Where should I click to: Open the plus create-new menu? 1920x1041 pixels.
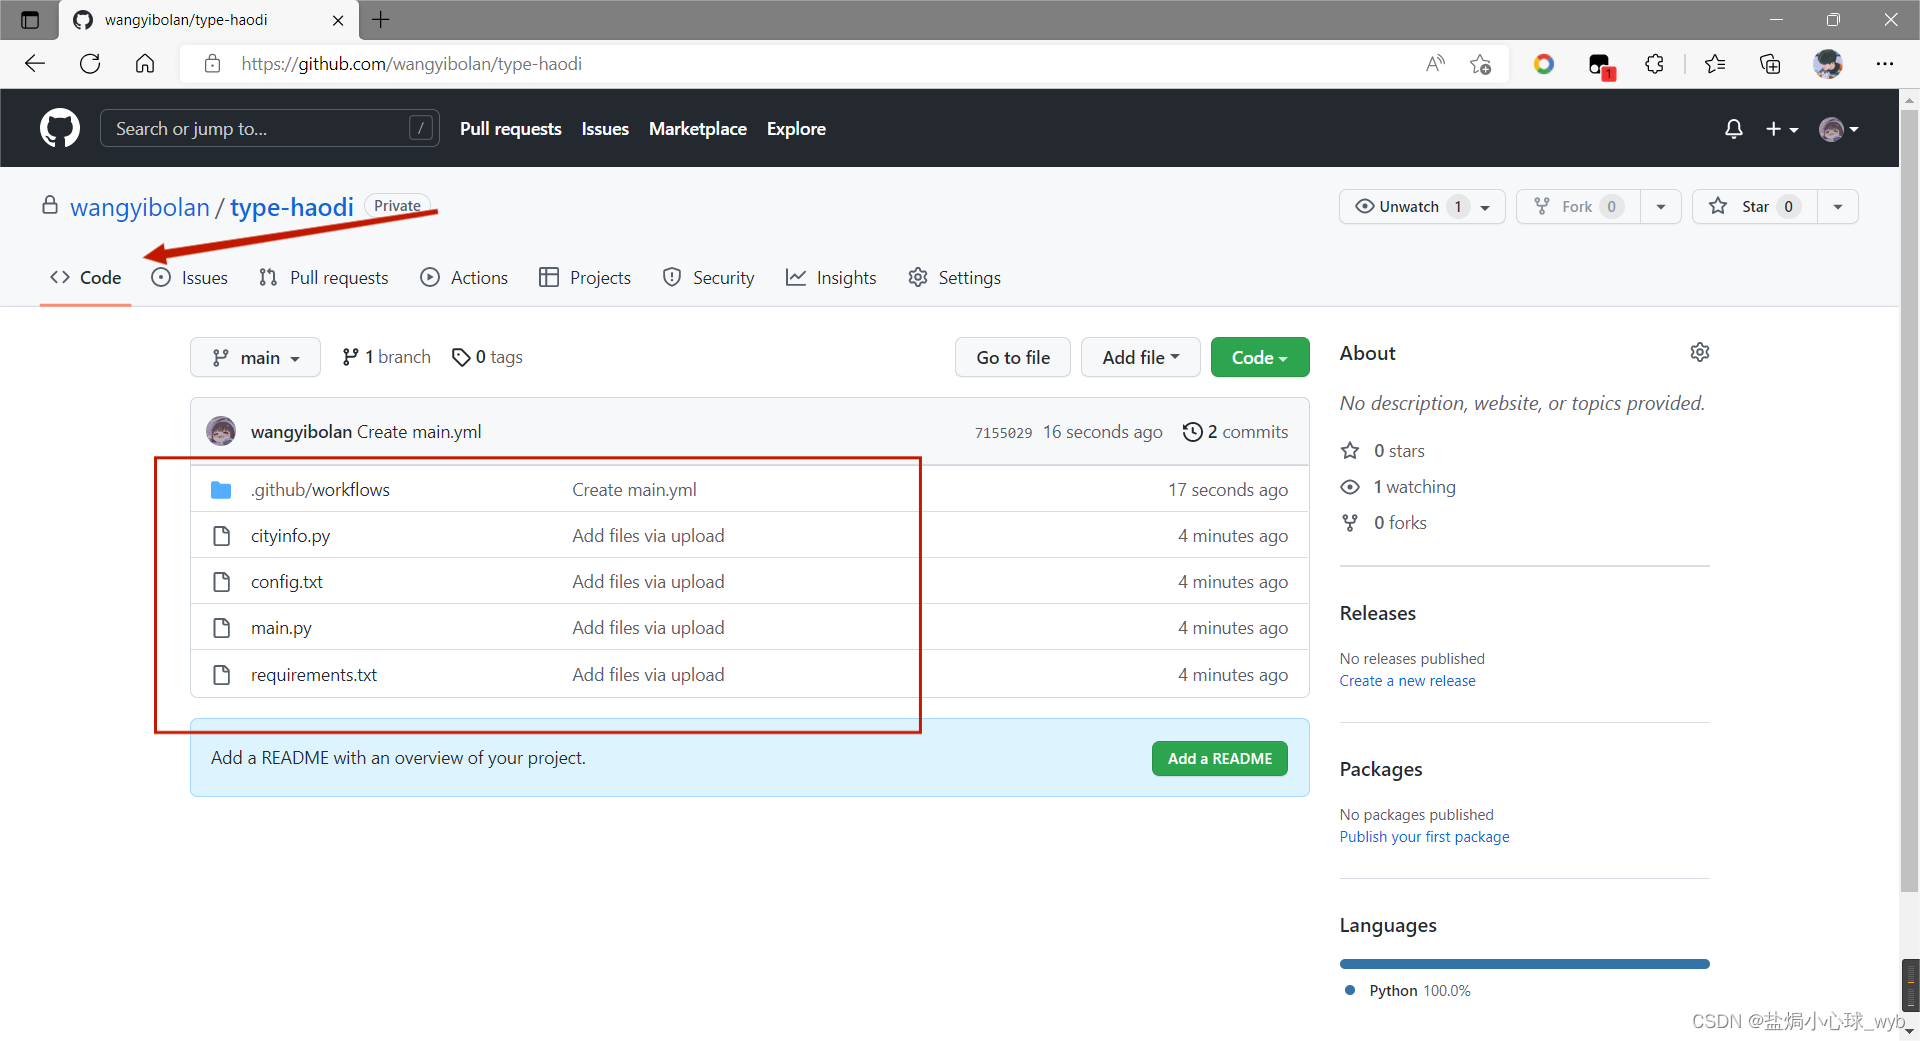1782,129
